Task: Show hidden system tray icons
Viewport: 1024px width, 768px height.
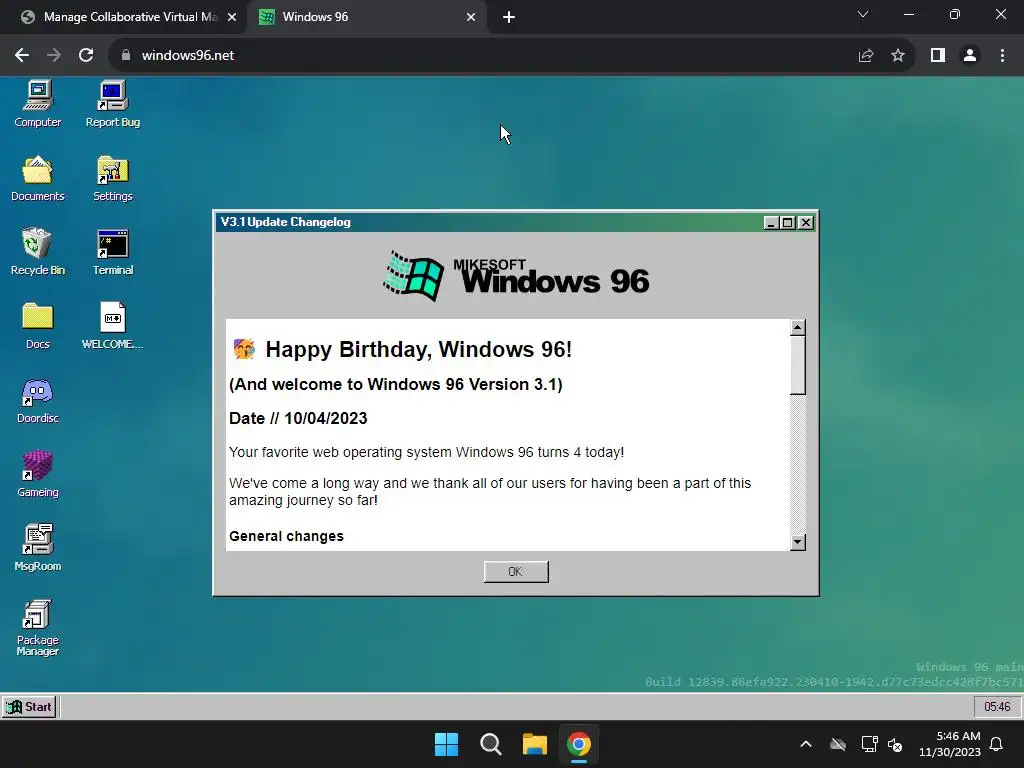Action: pos(806,744)
